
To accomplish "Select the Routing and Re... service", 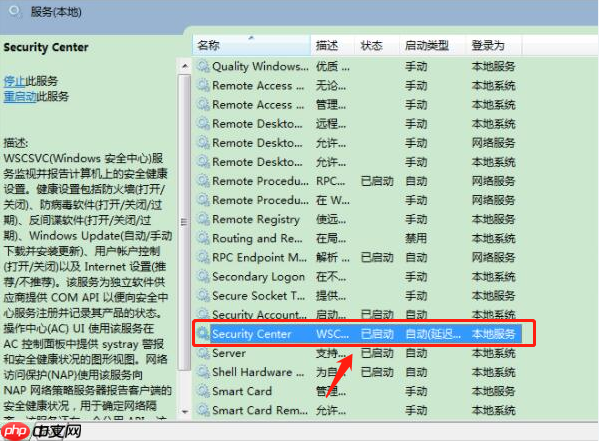I will (257, 238).
